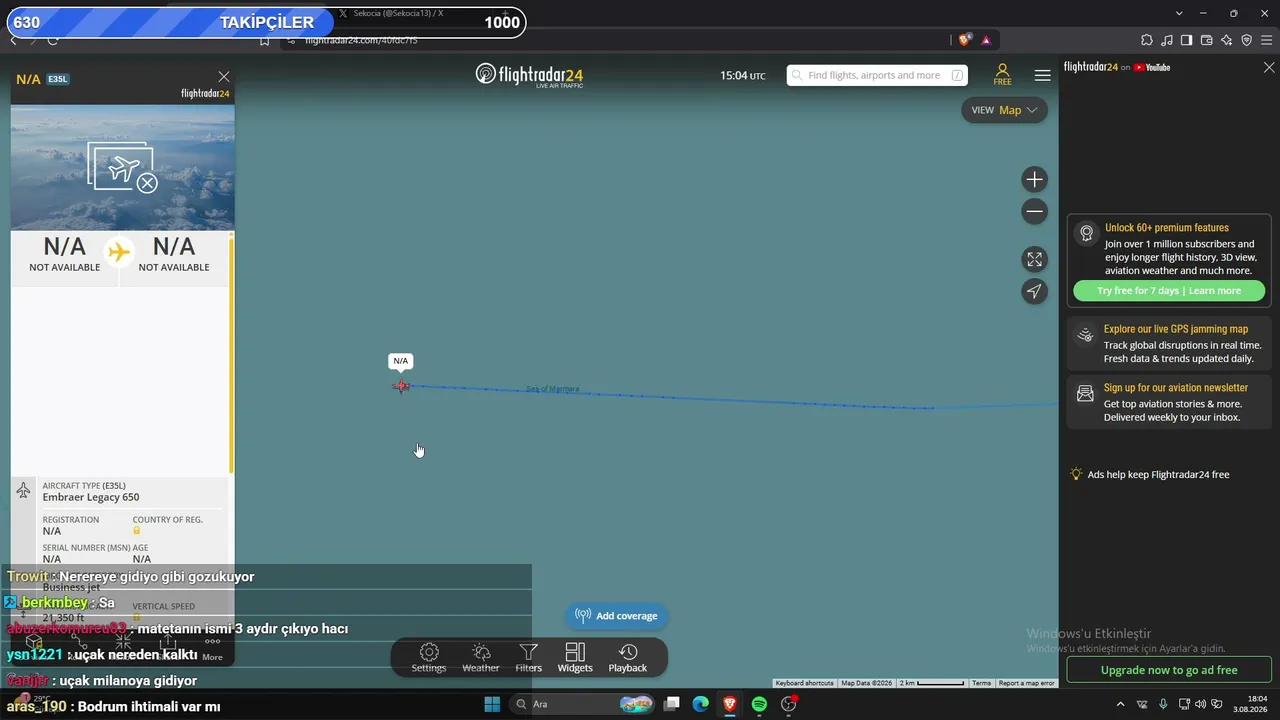Open the More options in aircraft panel
Screen dimensions: 1280x720
click(x=212, y=647)
